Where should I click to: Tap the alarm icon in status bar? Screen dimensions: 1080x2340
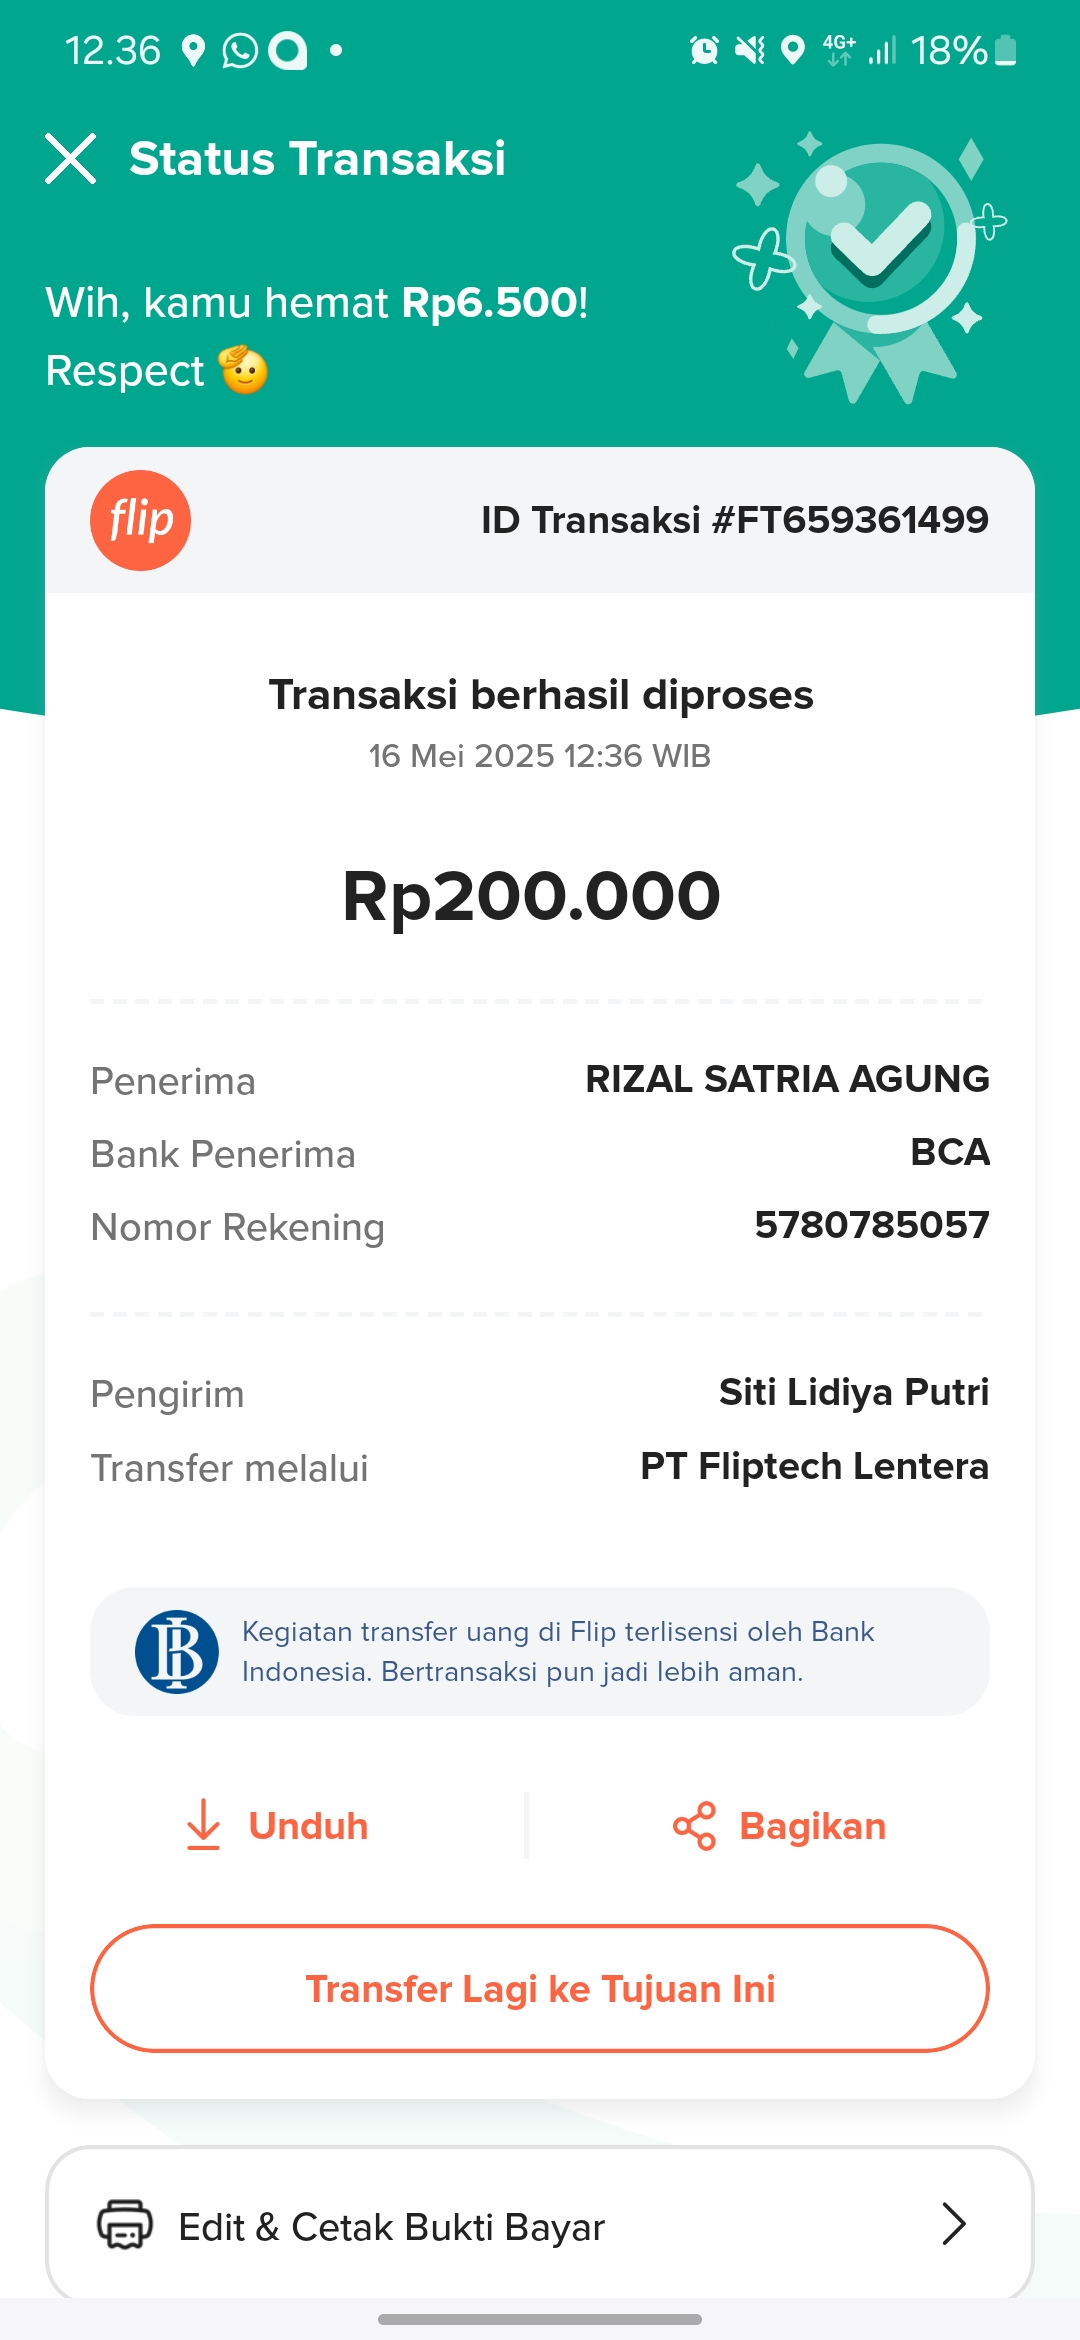click(704, 50)
